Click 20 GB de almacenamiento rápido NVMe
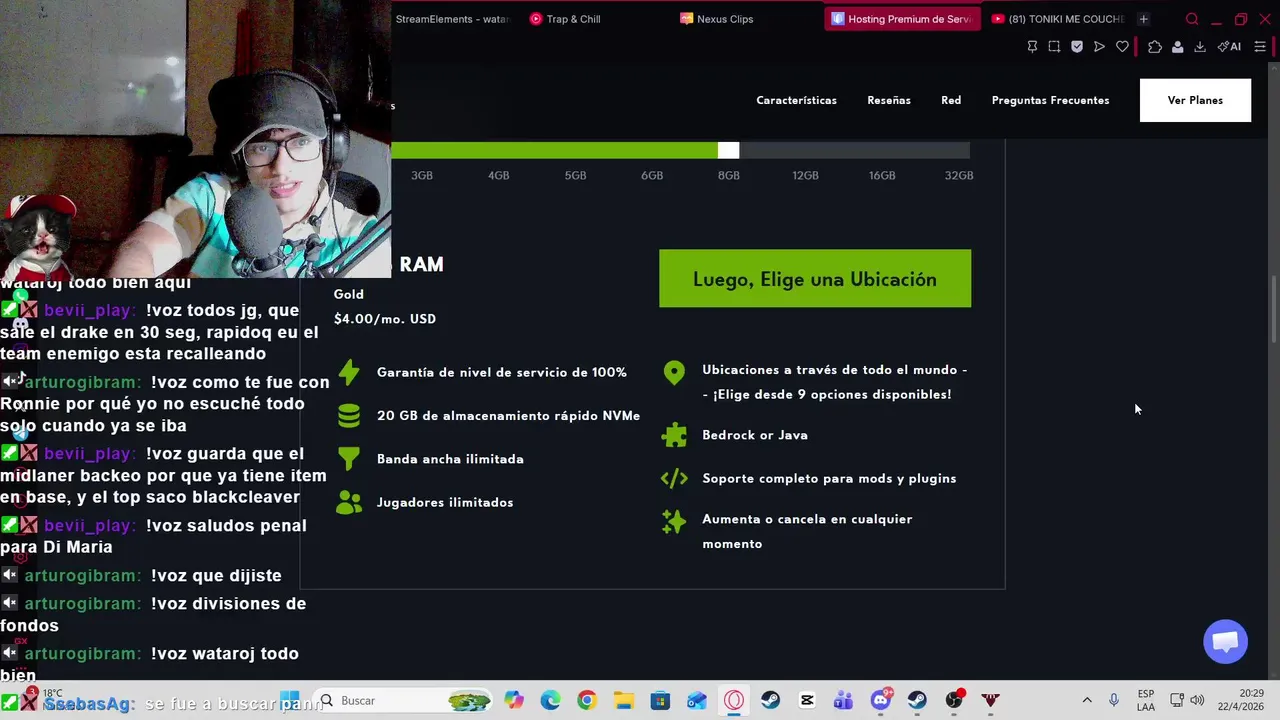This screenshot has height=720, width=1280. (x=508, y=416)
